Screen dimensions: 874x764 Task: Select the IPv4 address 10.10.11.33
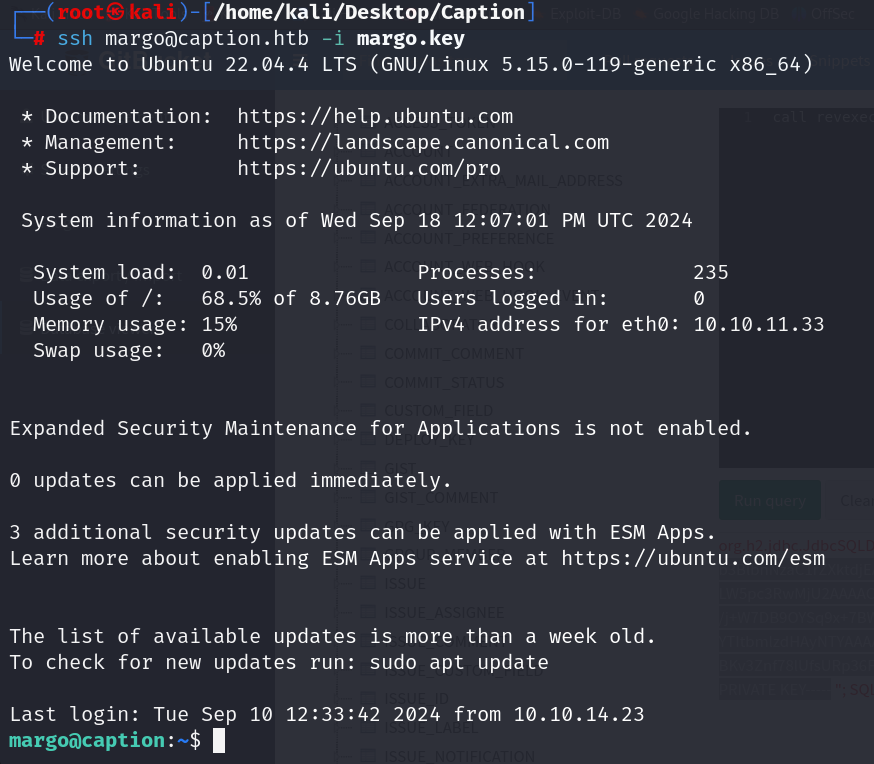coord(759,324)
